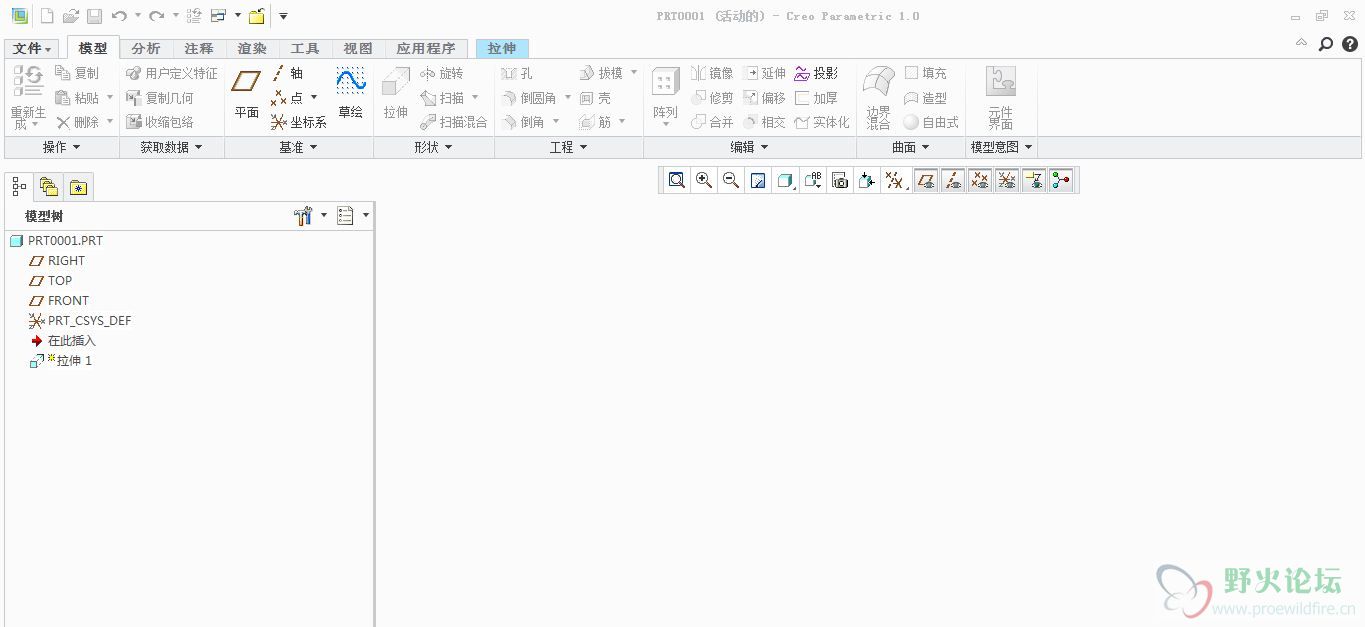Click the 元件界面 component interface tool
Screen dimensions: 1365x627
coord(1000,98)
